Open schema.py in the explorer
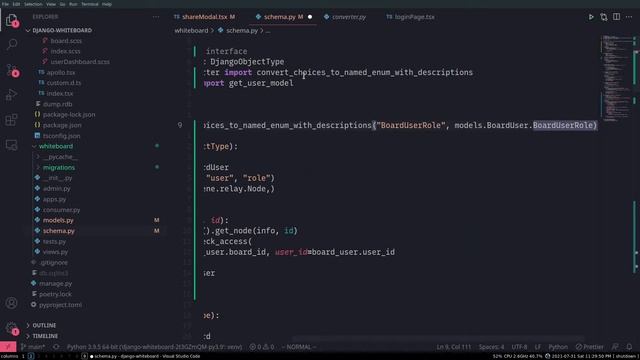The height and width of the screenshot is (360, 640). tap(59, 231)
